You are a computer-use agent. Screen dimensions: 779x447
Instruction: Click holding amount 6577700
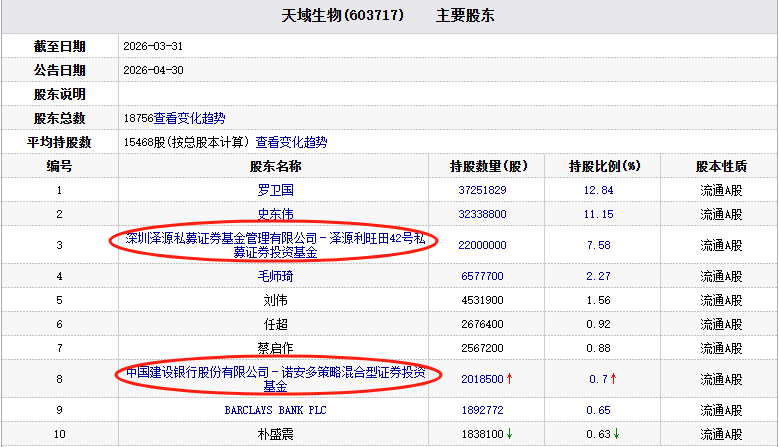pyautogui.click(x=482, y=276)
